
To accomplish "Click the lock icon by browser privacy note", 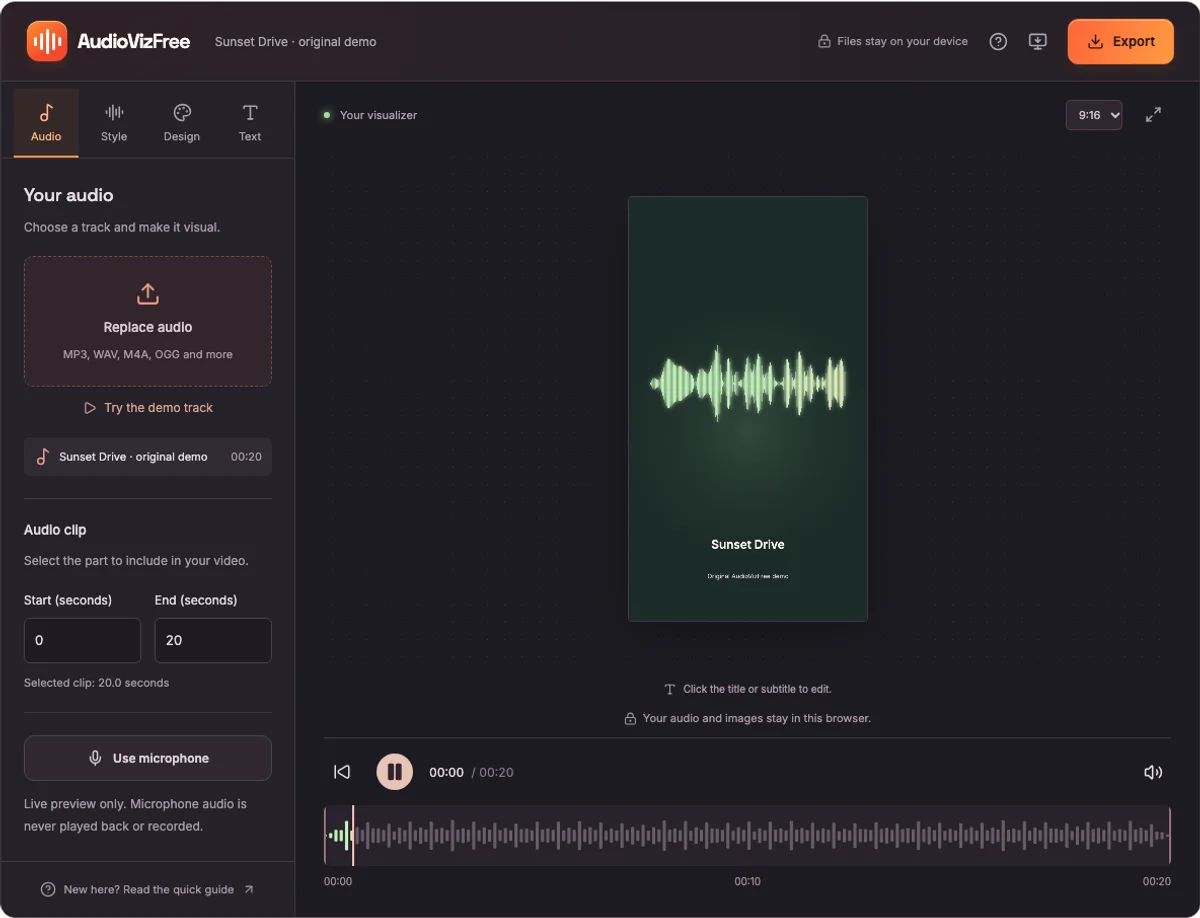I will (630, 718).
